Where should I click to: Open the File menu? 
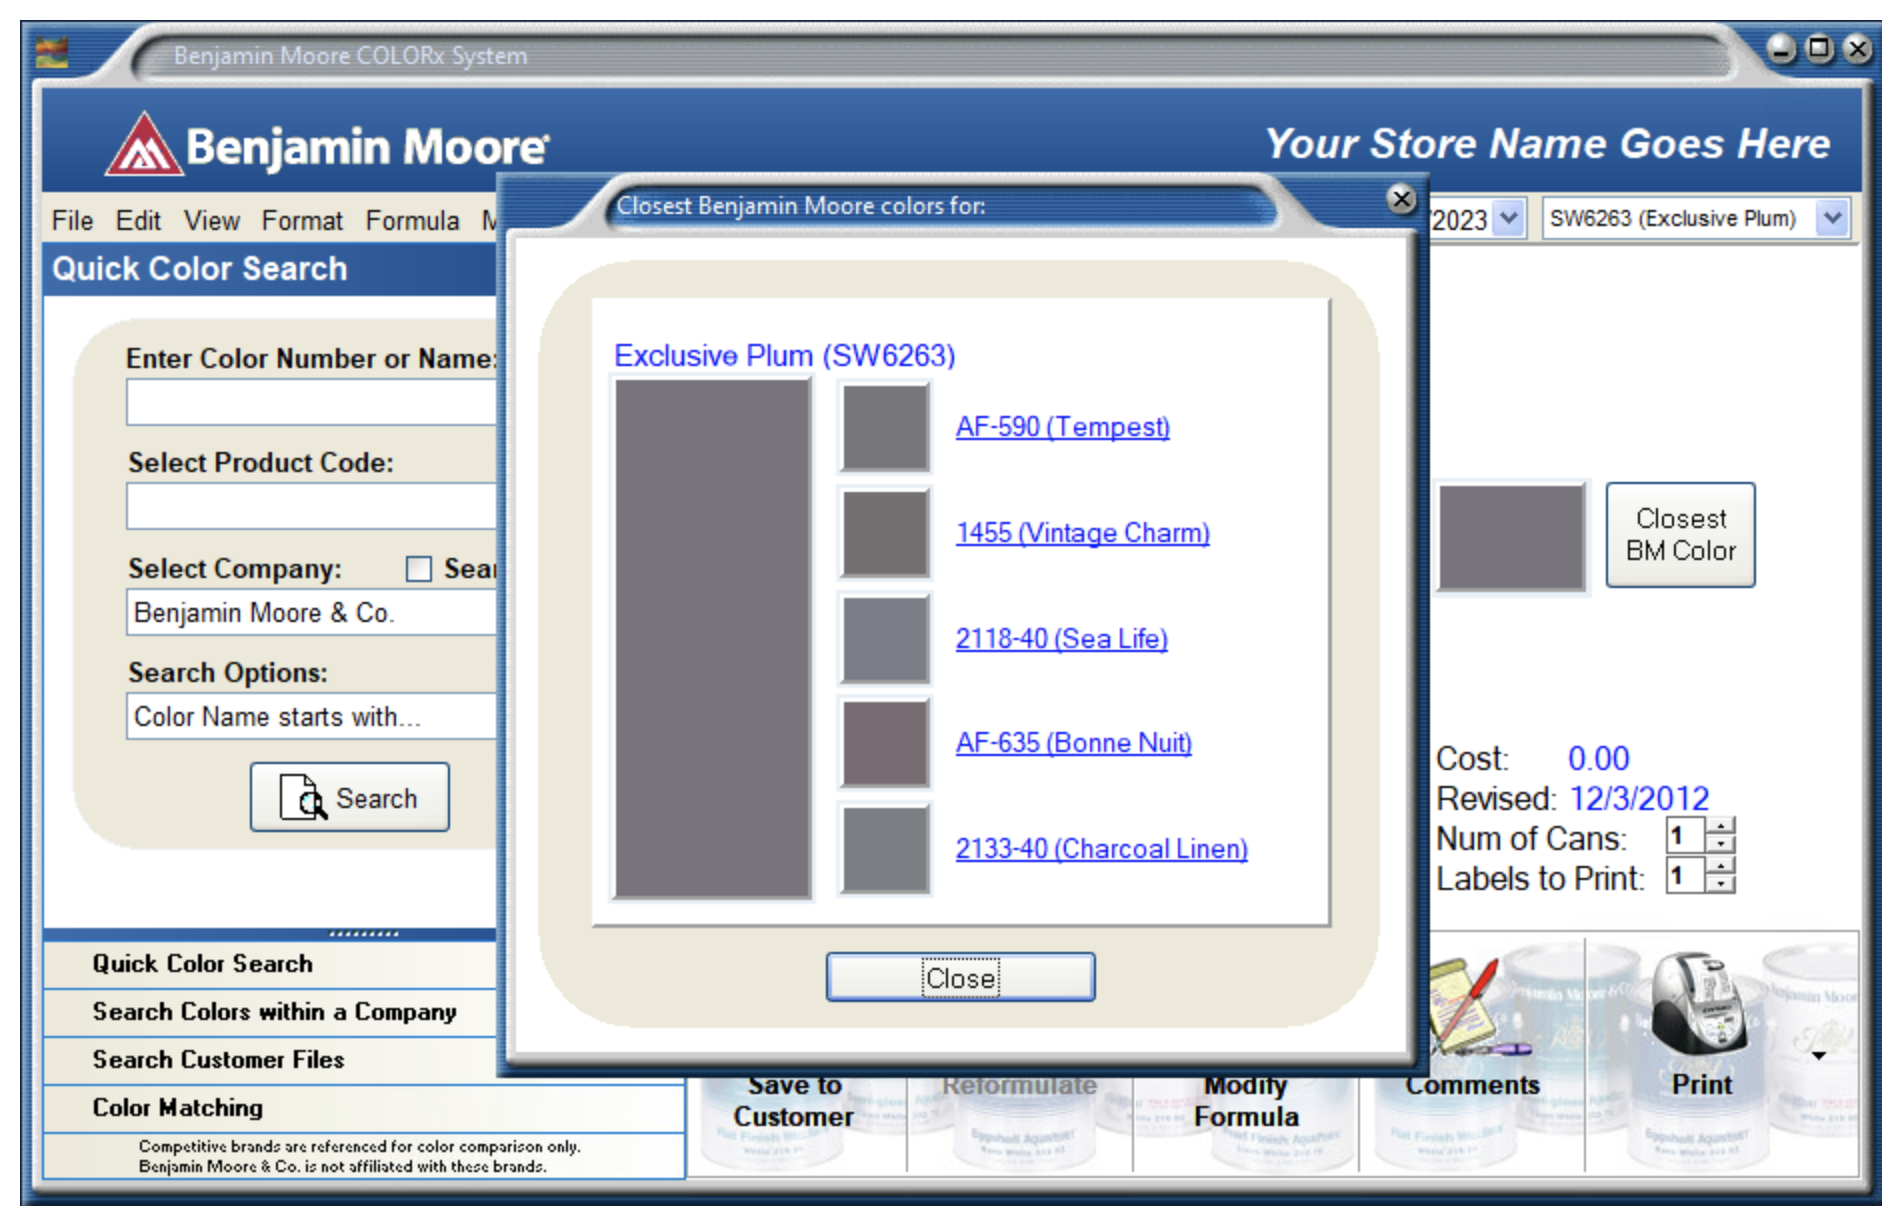click(72, 220)
